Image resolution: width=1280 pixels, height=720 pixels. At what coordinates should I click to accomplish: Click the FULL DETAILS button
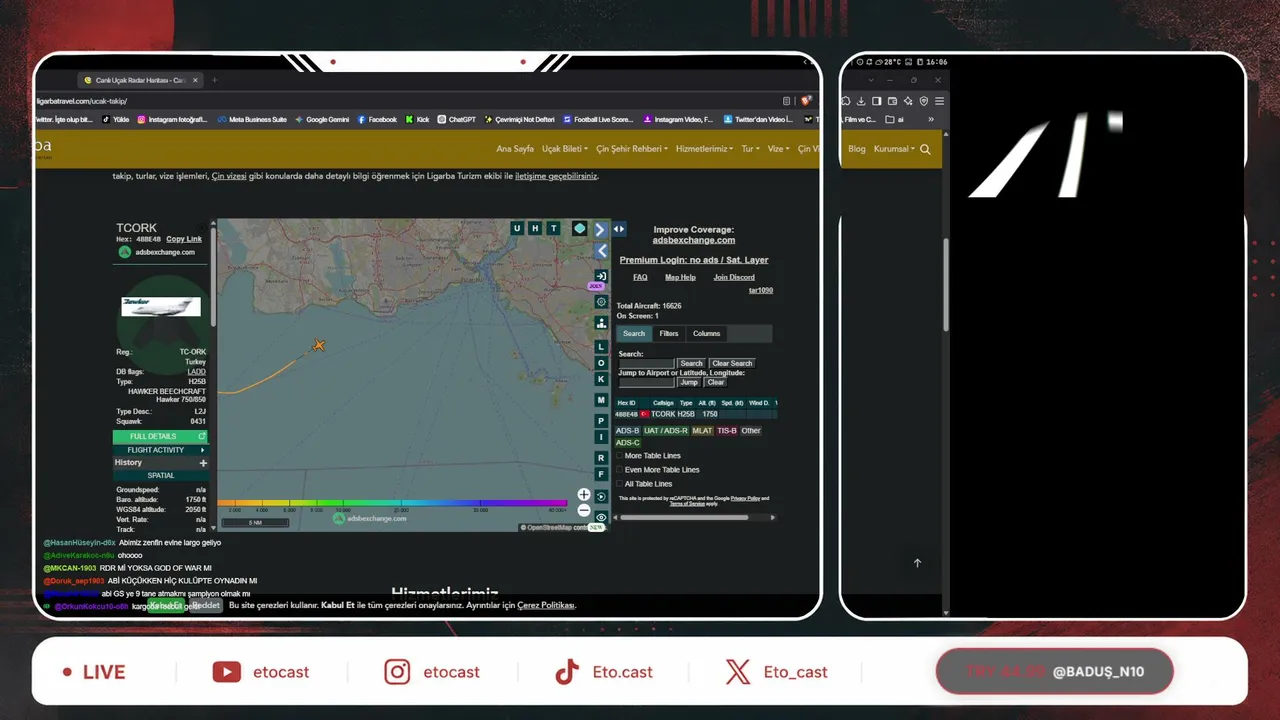point(160,437)
